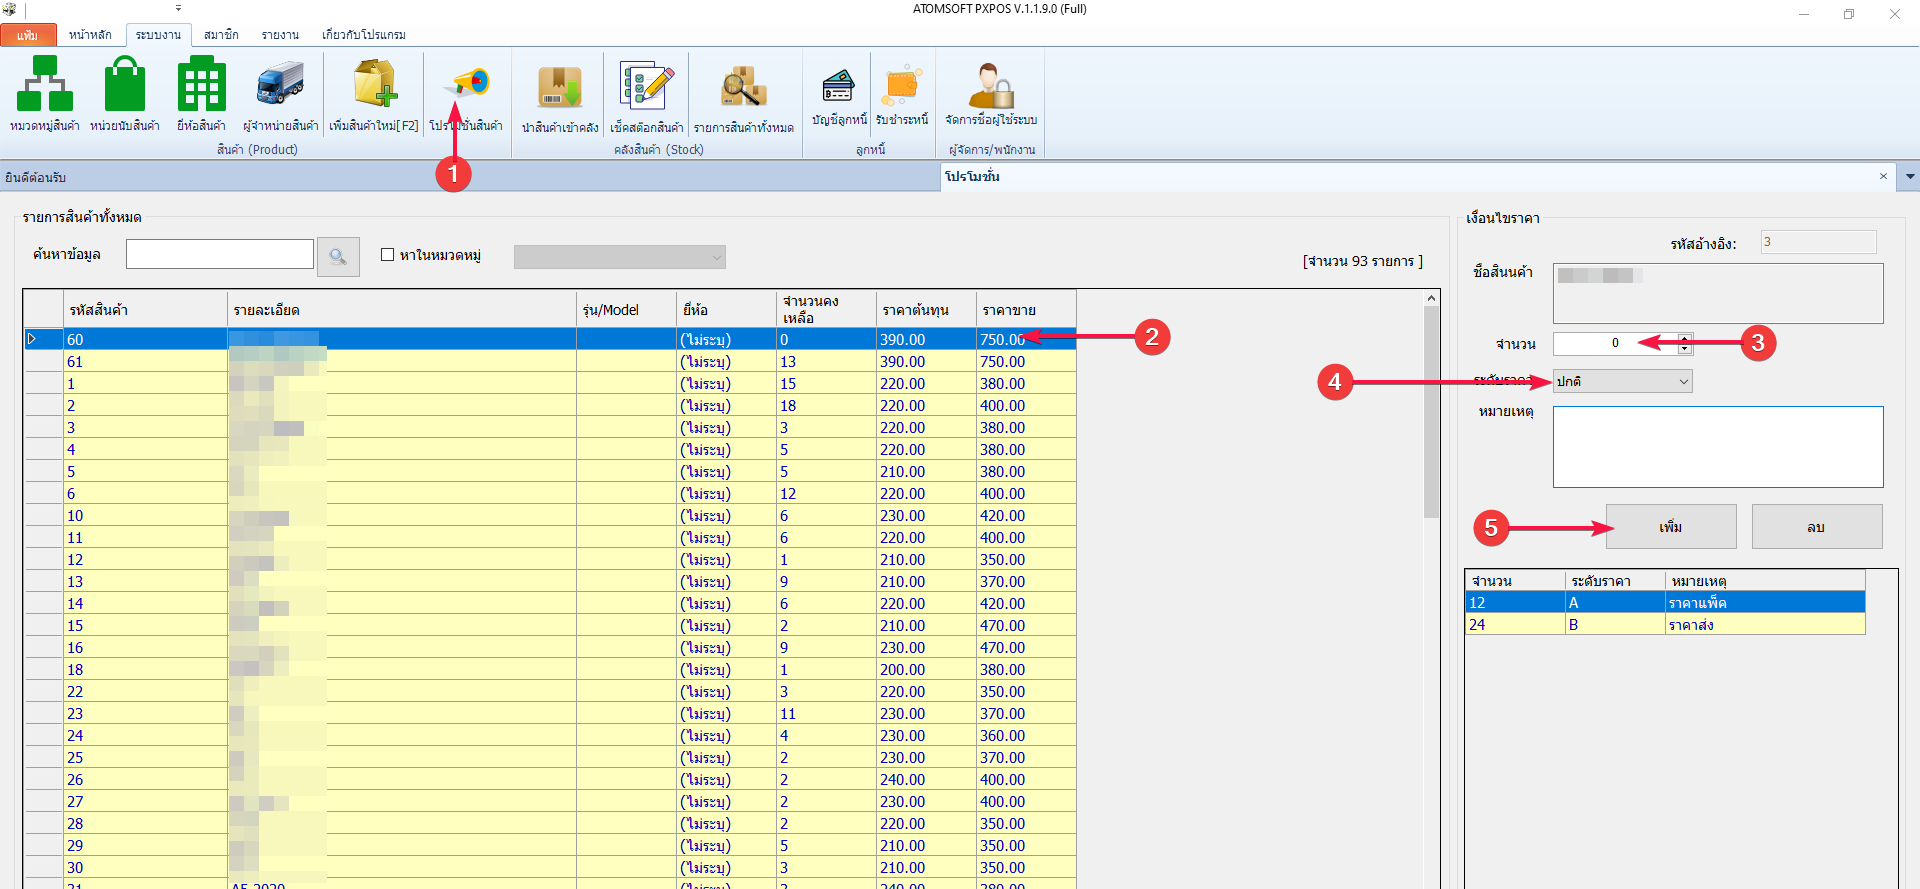Click the เพิ่ม add button
1920x889 pixels.
(1671, 527)
